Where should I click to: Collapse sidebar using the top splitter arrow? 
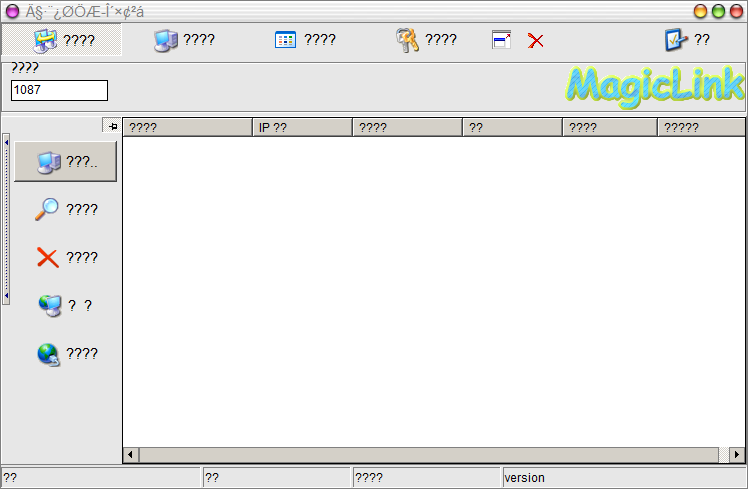(x=6, y=141)
